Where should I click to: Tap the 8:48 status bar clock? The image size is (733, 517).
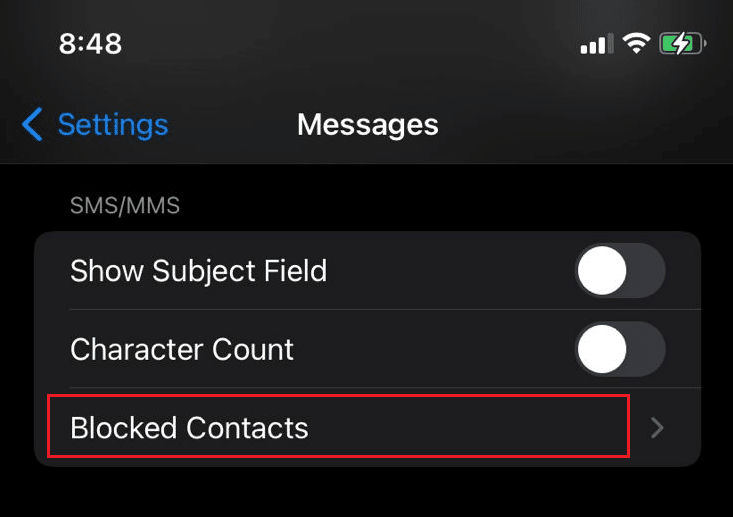[x=90, y=44]
